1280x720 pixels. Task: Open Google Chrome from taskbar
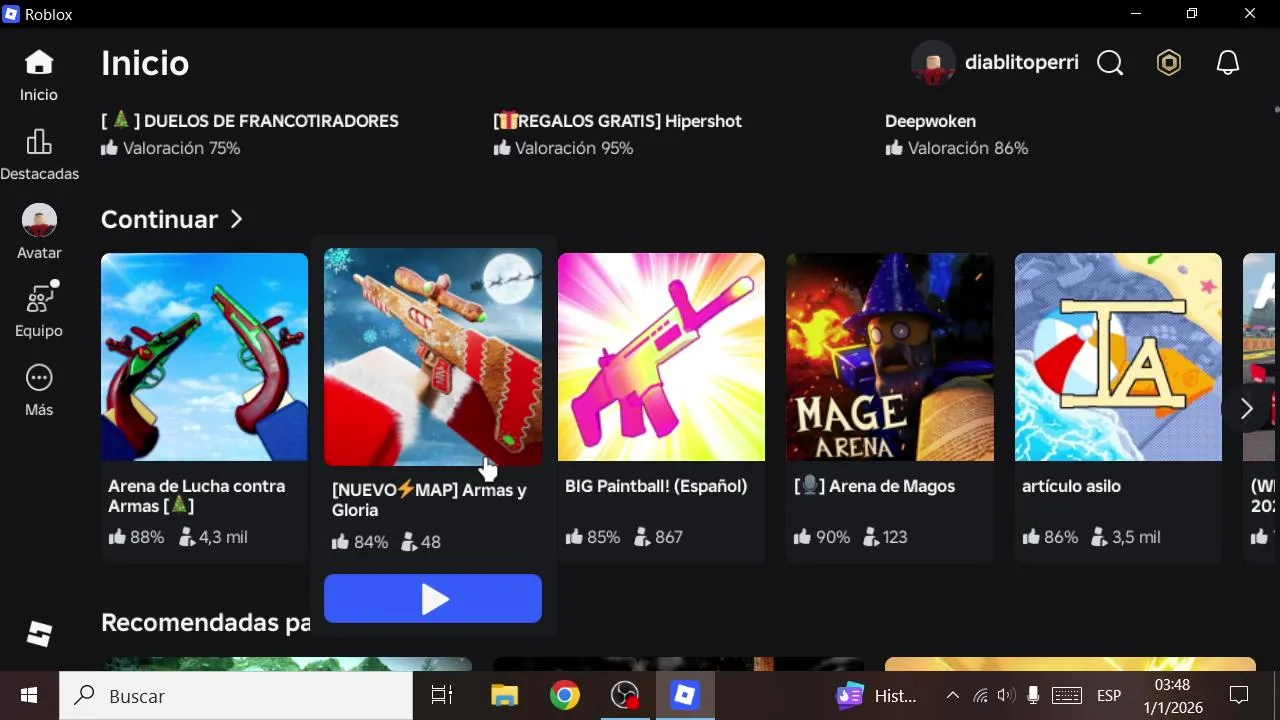pyautogui.click(x=565, y=696)
